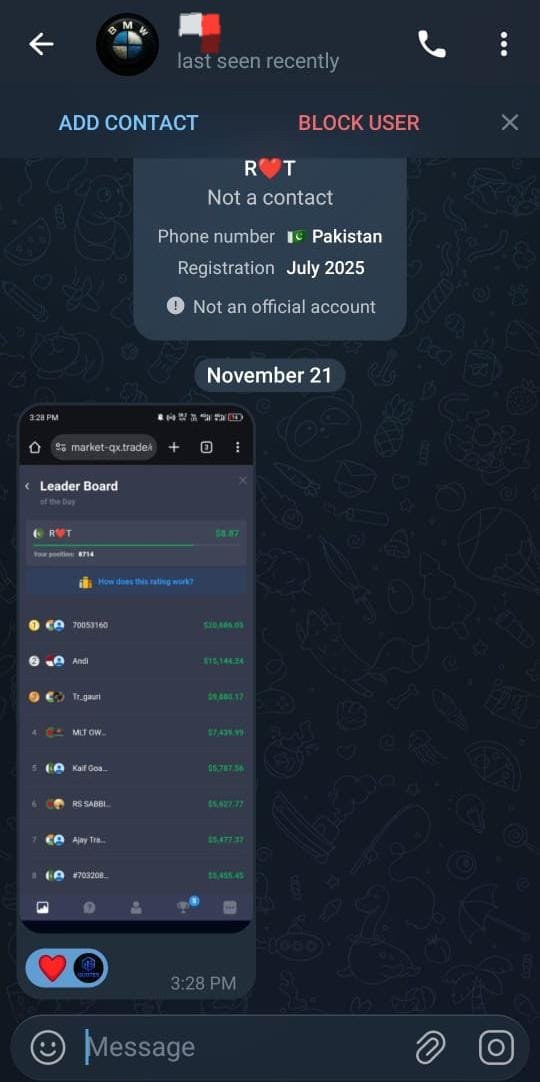Attach a file with paperclip icon
The width and height of the screenshot is (540, 1082).
pos(430,1047)
